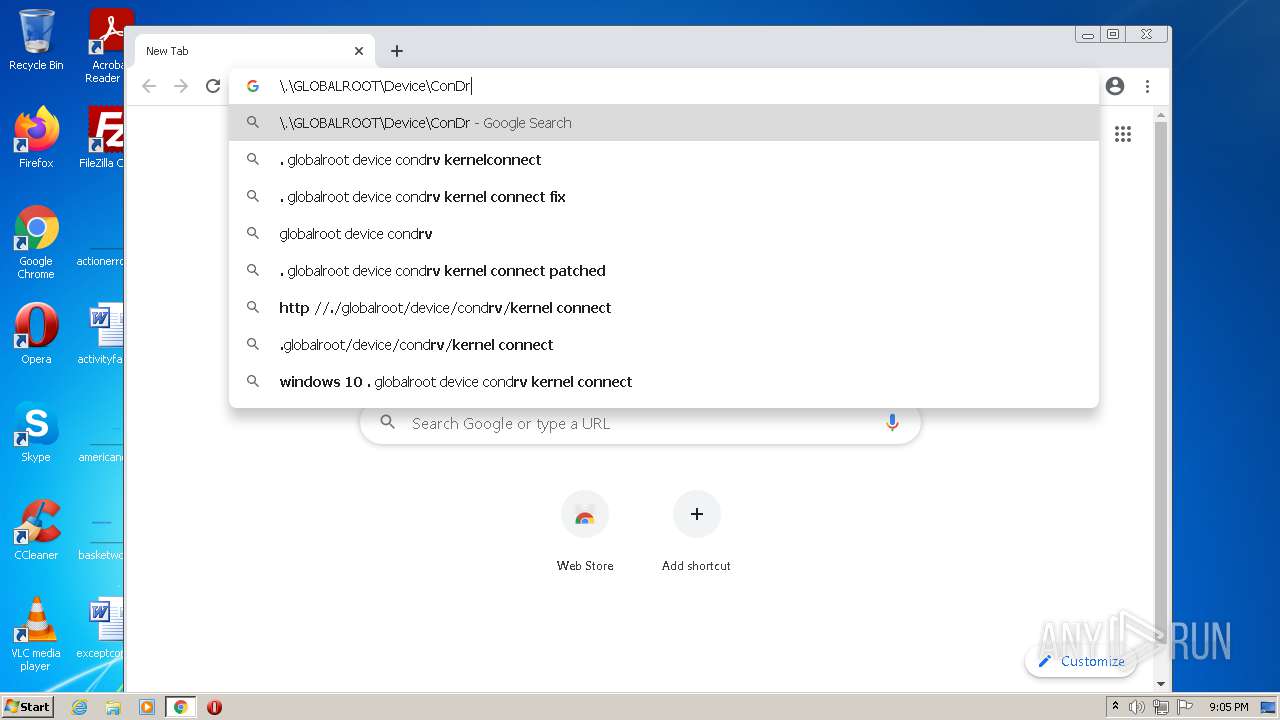Open the Acrobat Reader desktop shortcut

point(106,46)
